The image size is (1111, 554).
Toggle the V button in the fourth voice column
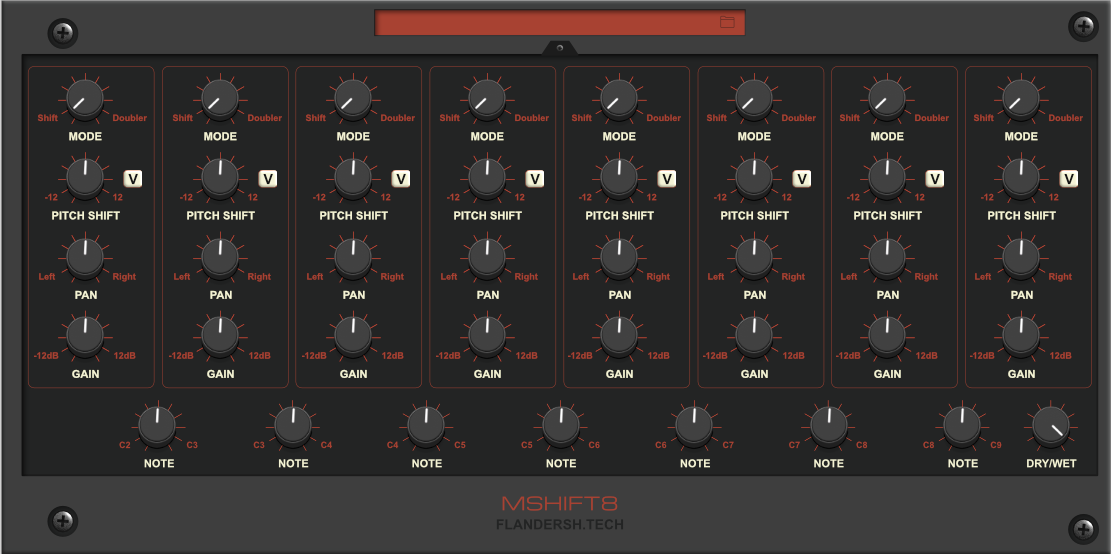tap(535, 179)
